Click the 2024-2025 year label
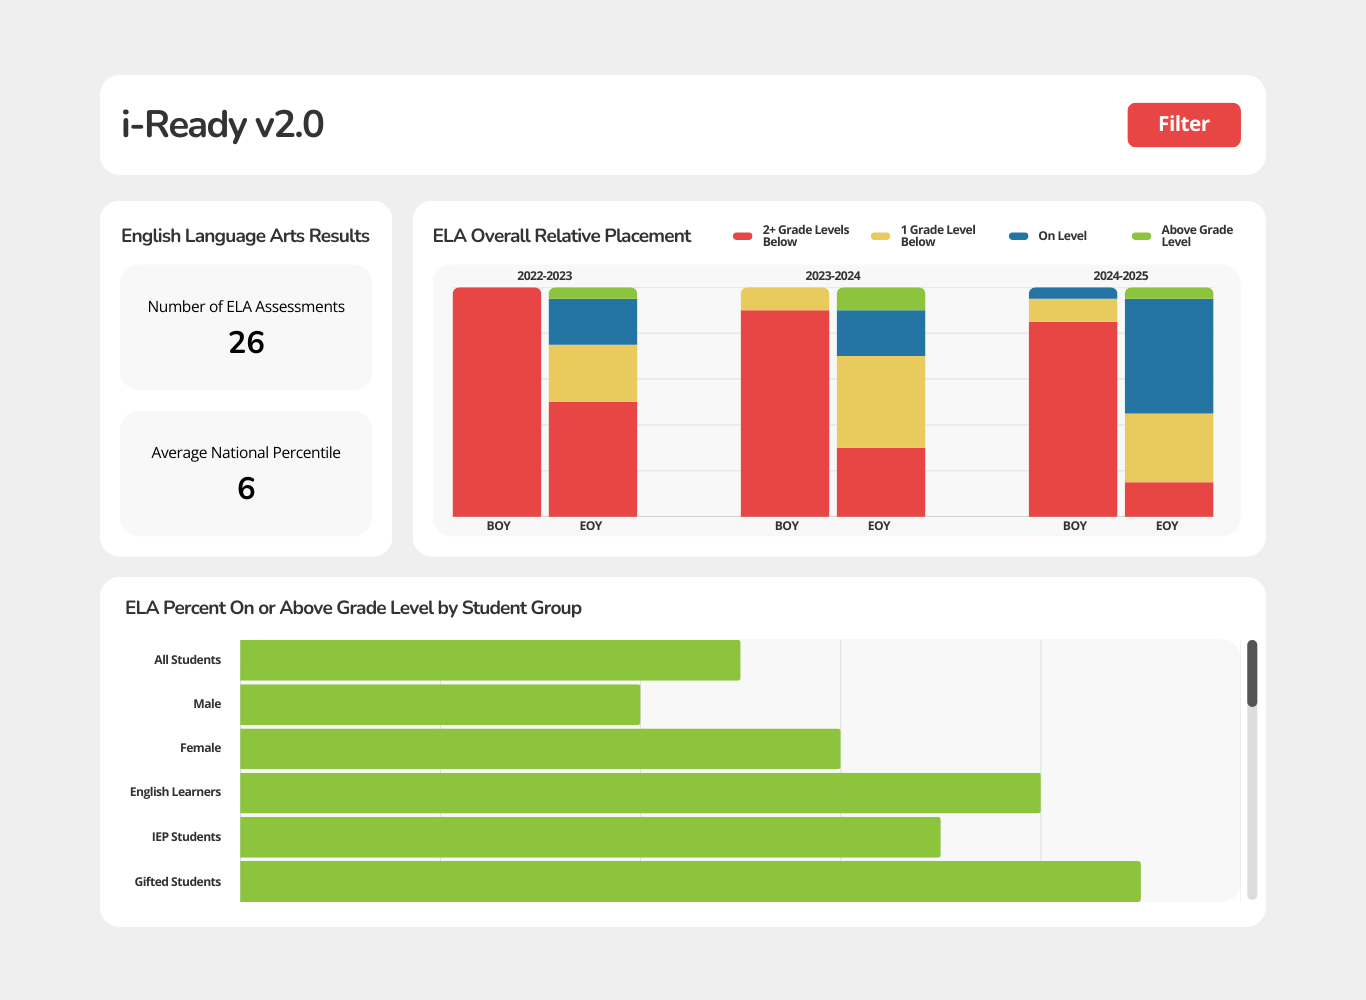This screenshot has width=1366, height=1000. click(1121, 276)
